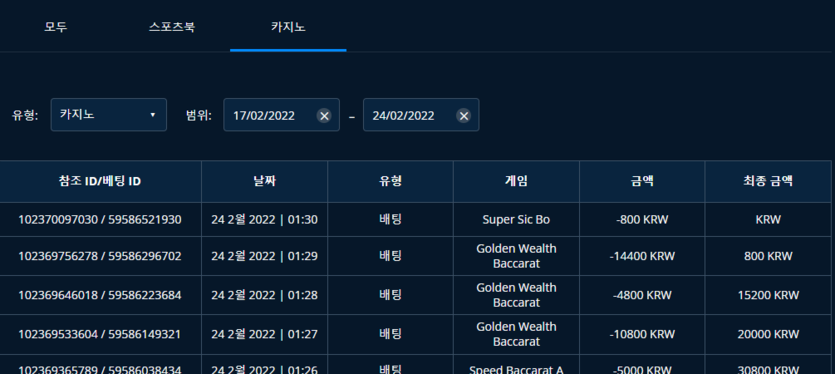835x374 pixels.
Task: Click the 금액 column header
Action: coord(642,181)
